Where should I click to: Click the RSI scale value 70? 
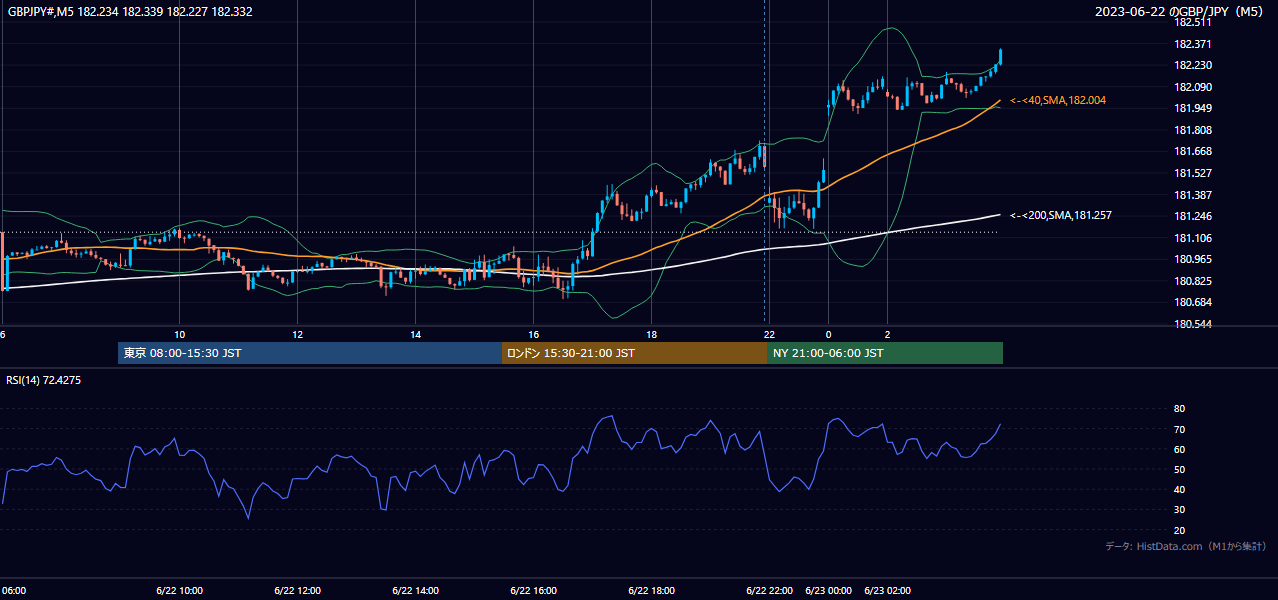point(1179,429)
